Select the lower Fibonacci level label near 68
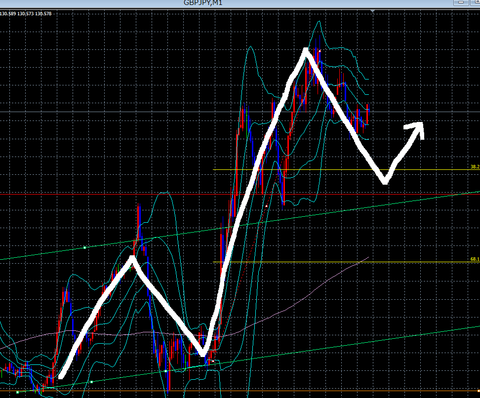Screen dimensions: 480x398 [x=475, y=259]
